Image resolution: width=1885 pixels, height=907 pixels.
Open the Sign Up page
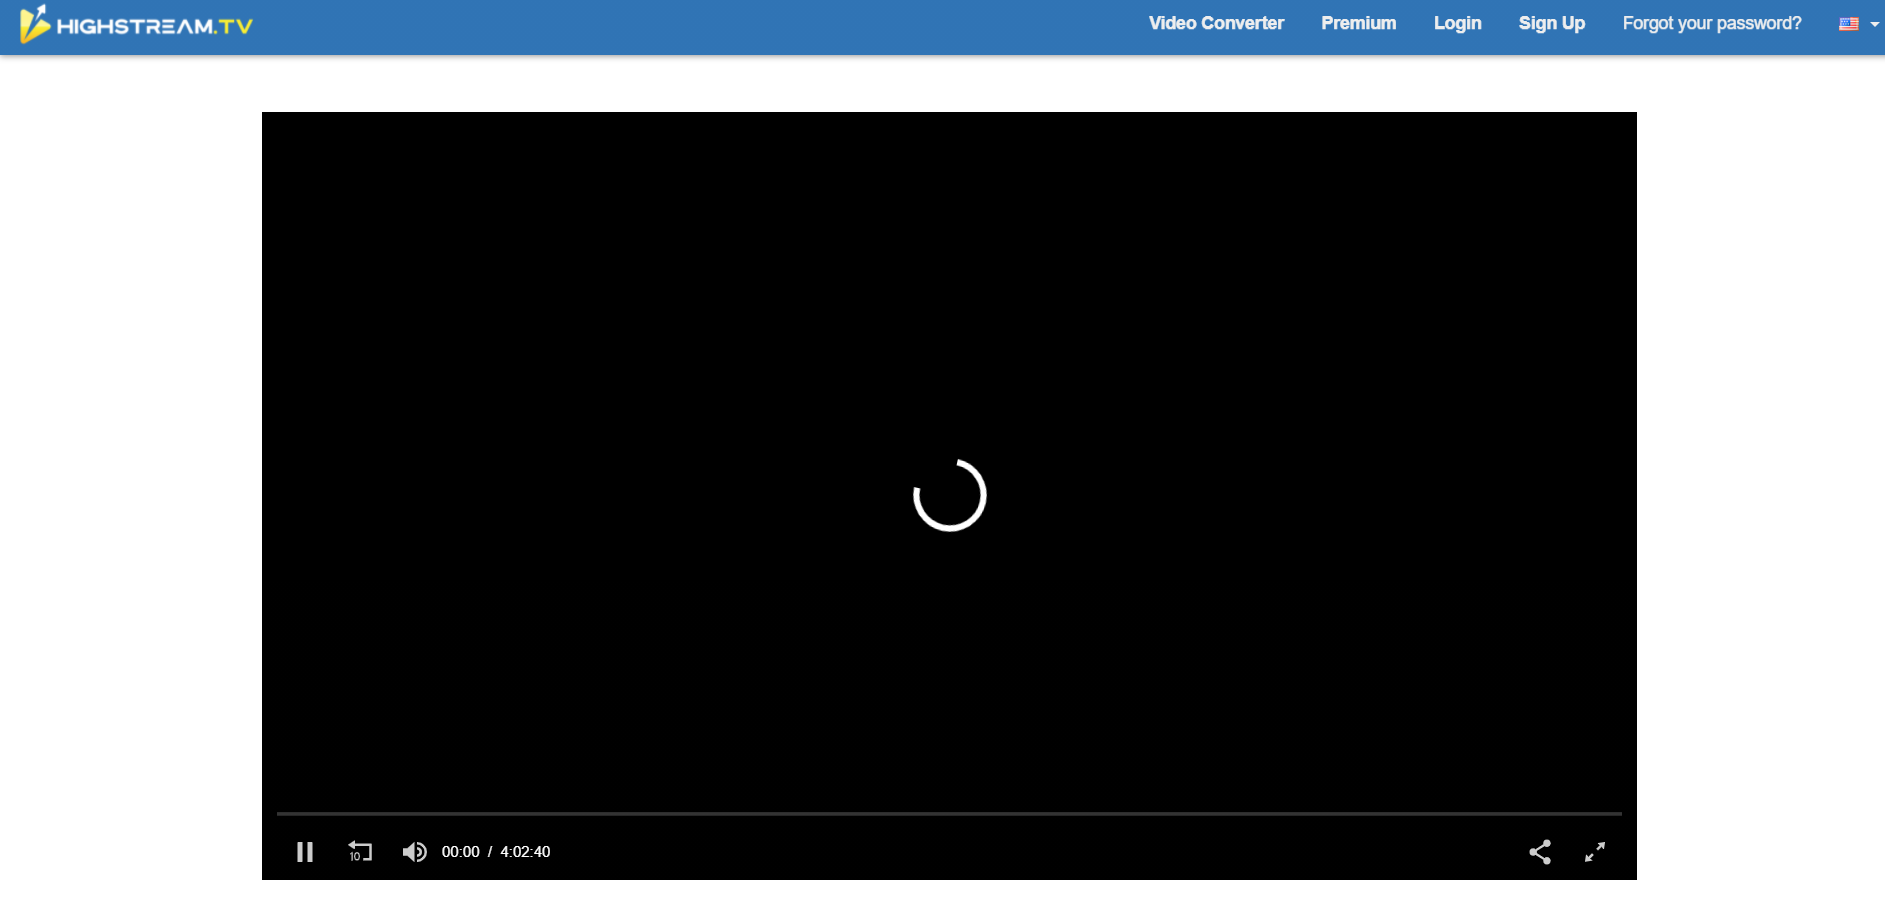[x=1551, y=23]
